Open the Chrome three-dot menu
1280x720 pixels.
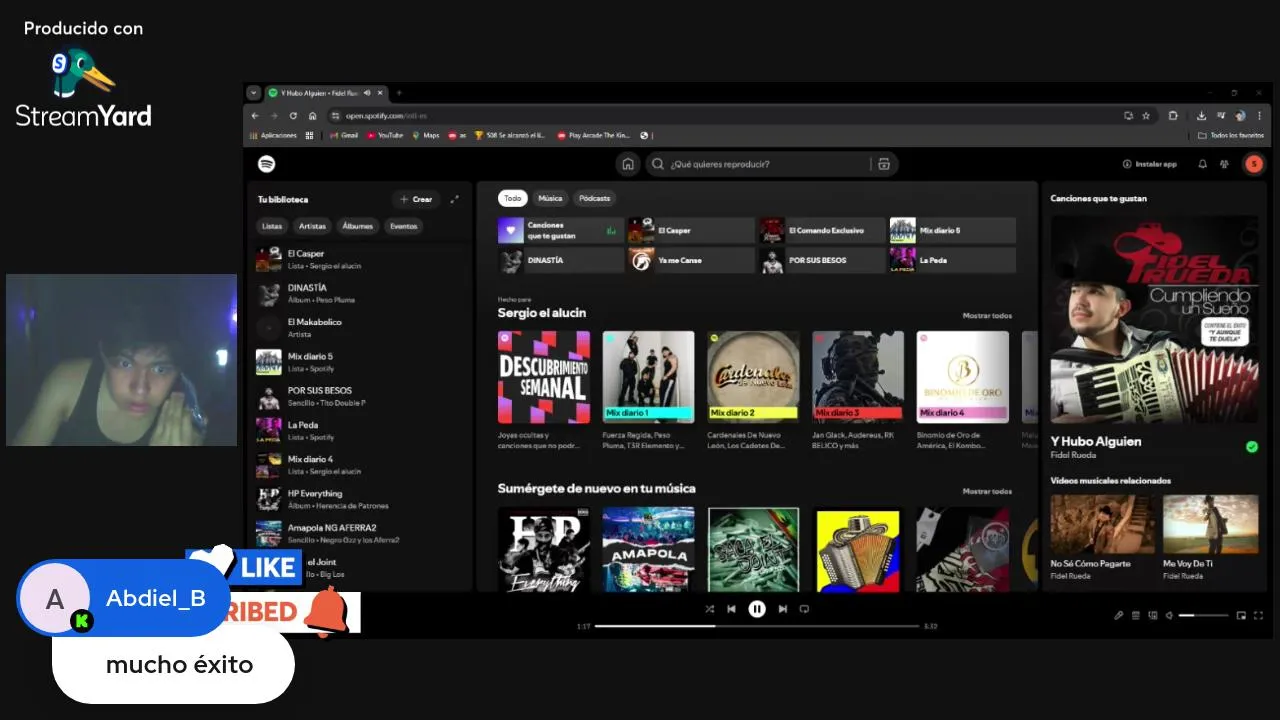point(1259,115)
